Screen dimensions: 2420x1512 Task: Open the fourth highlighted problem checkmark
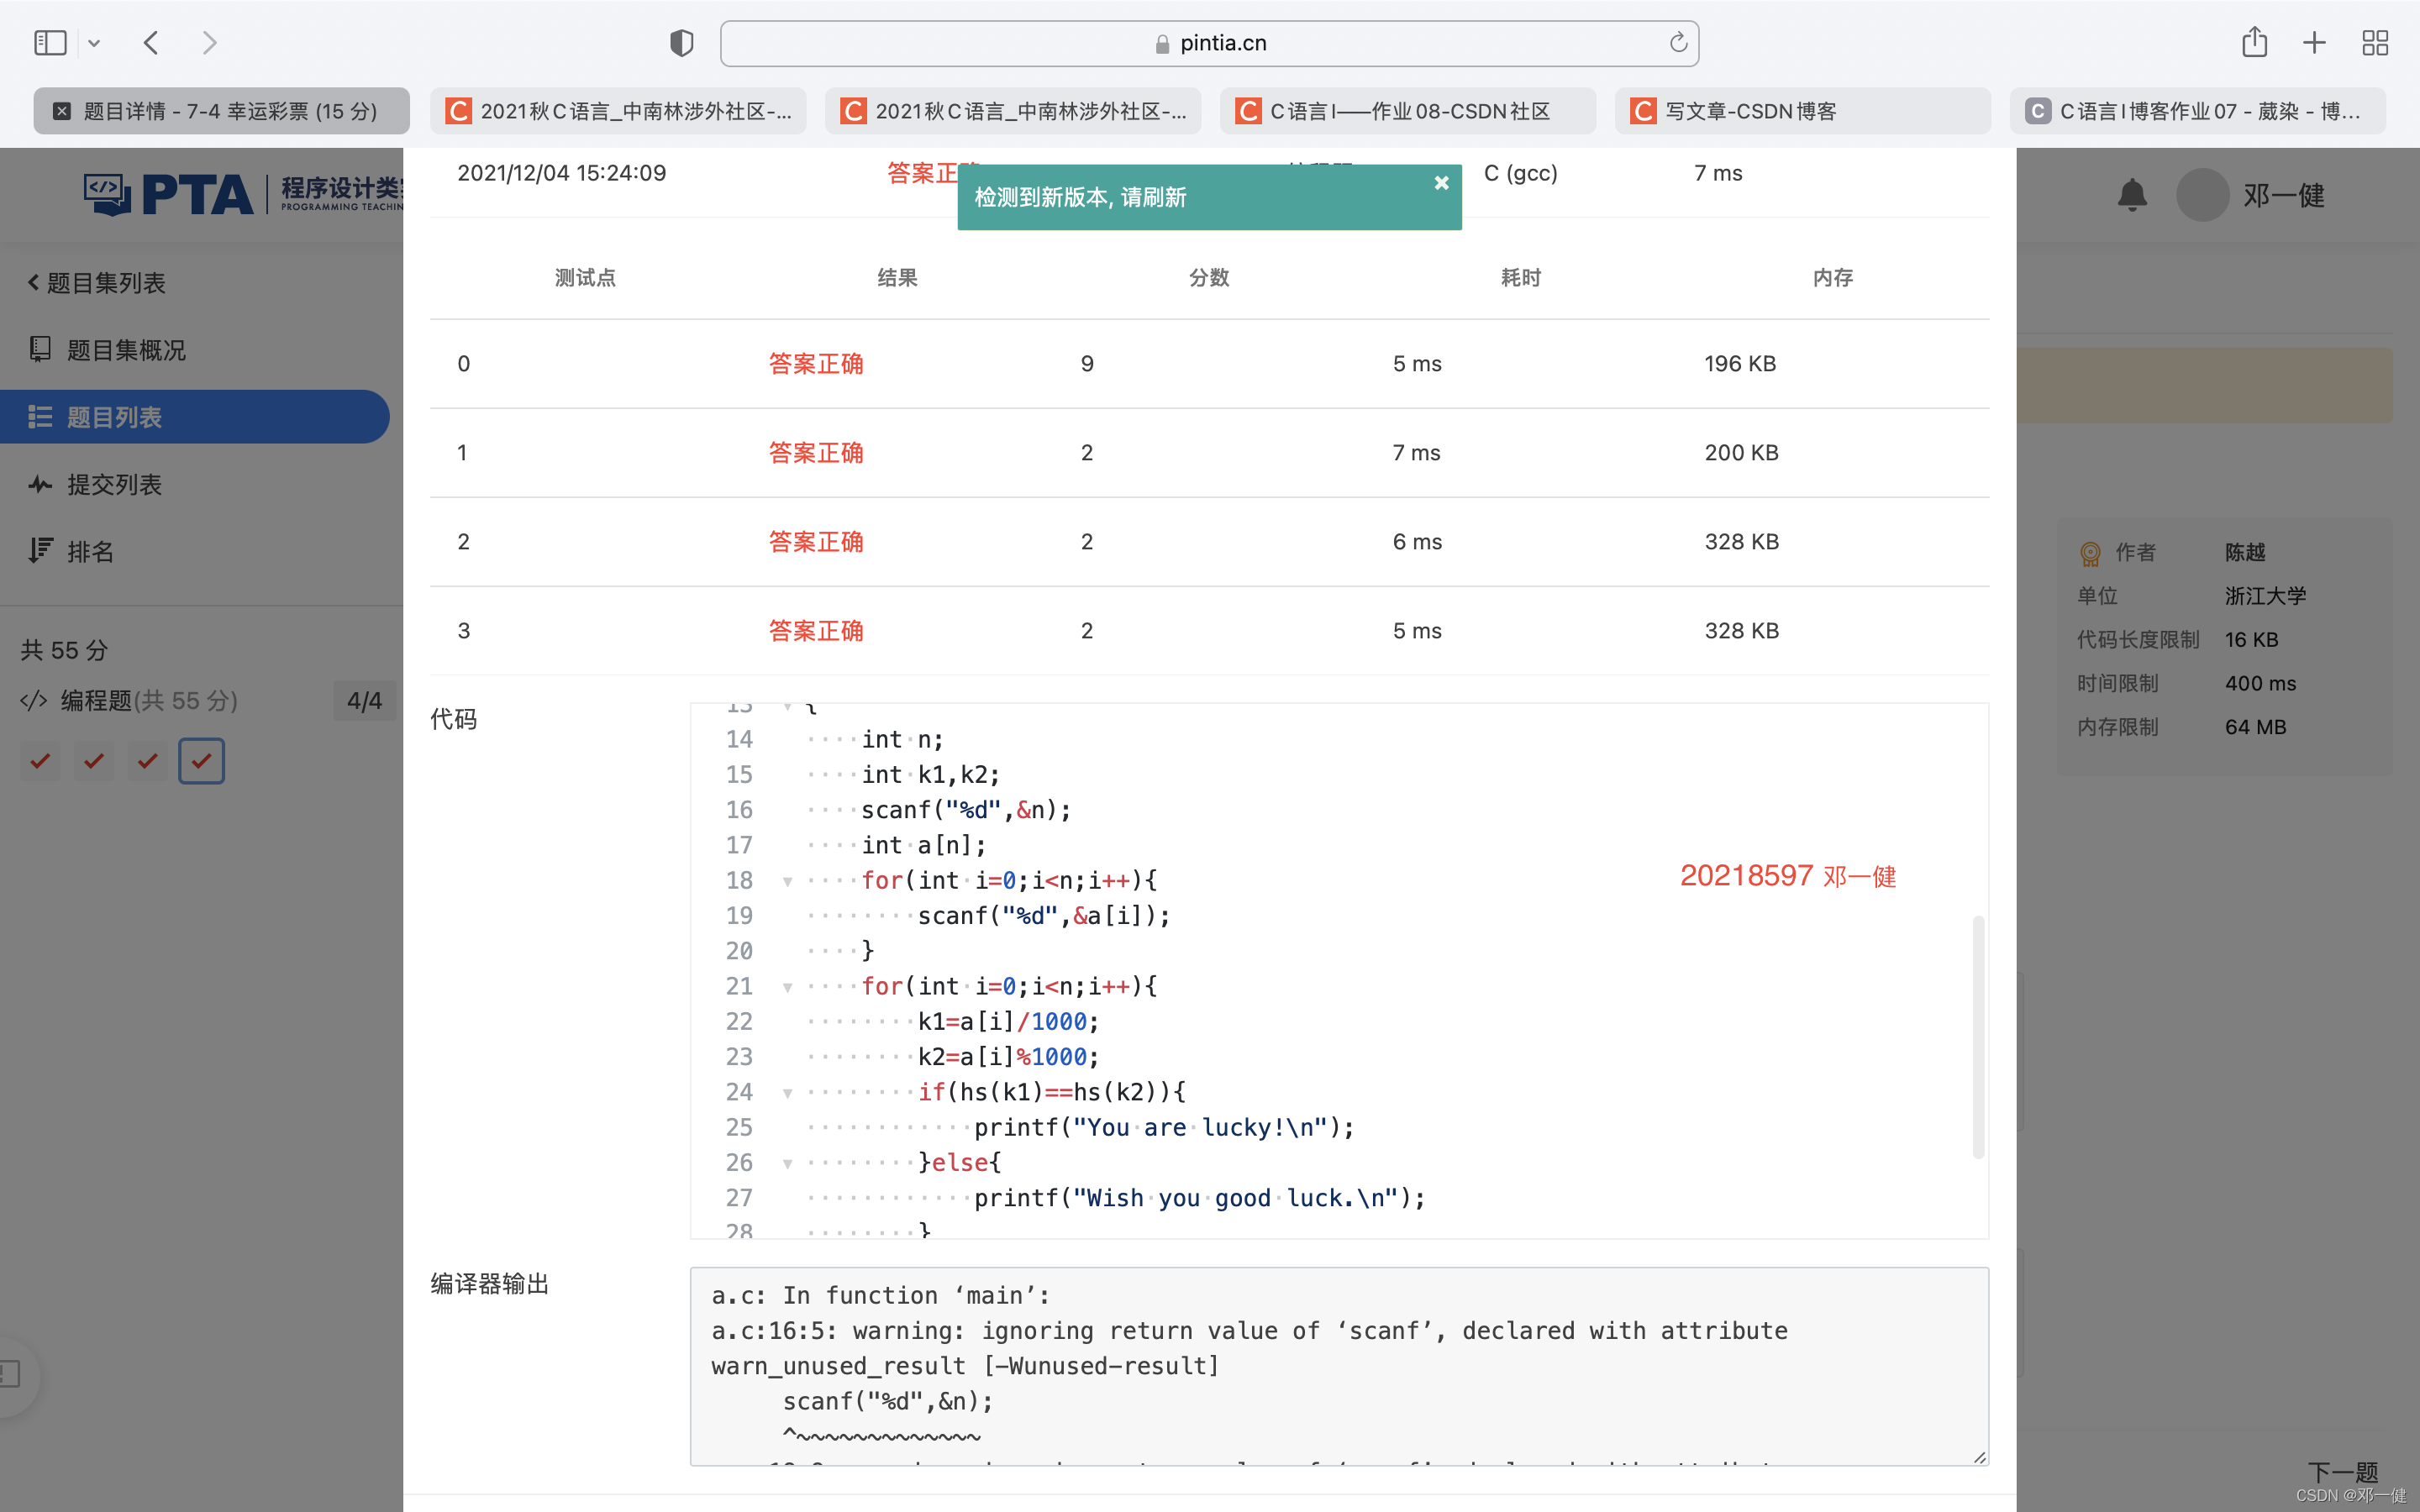click(202, 762)
